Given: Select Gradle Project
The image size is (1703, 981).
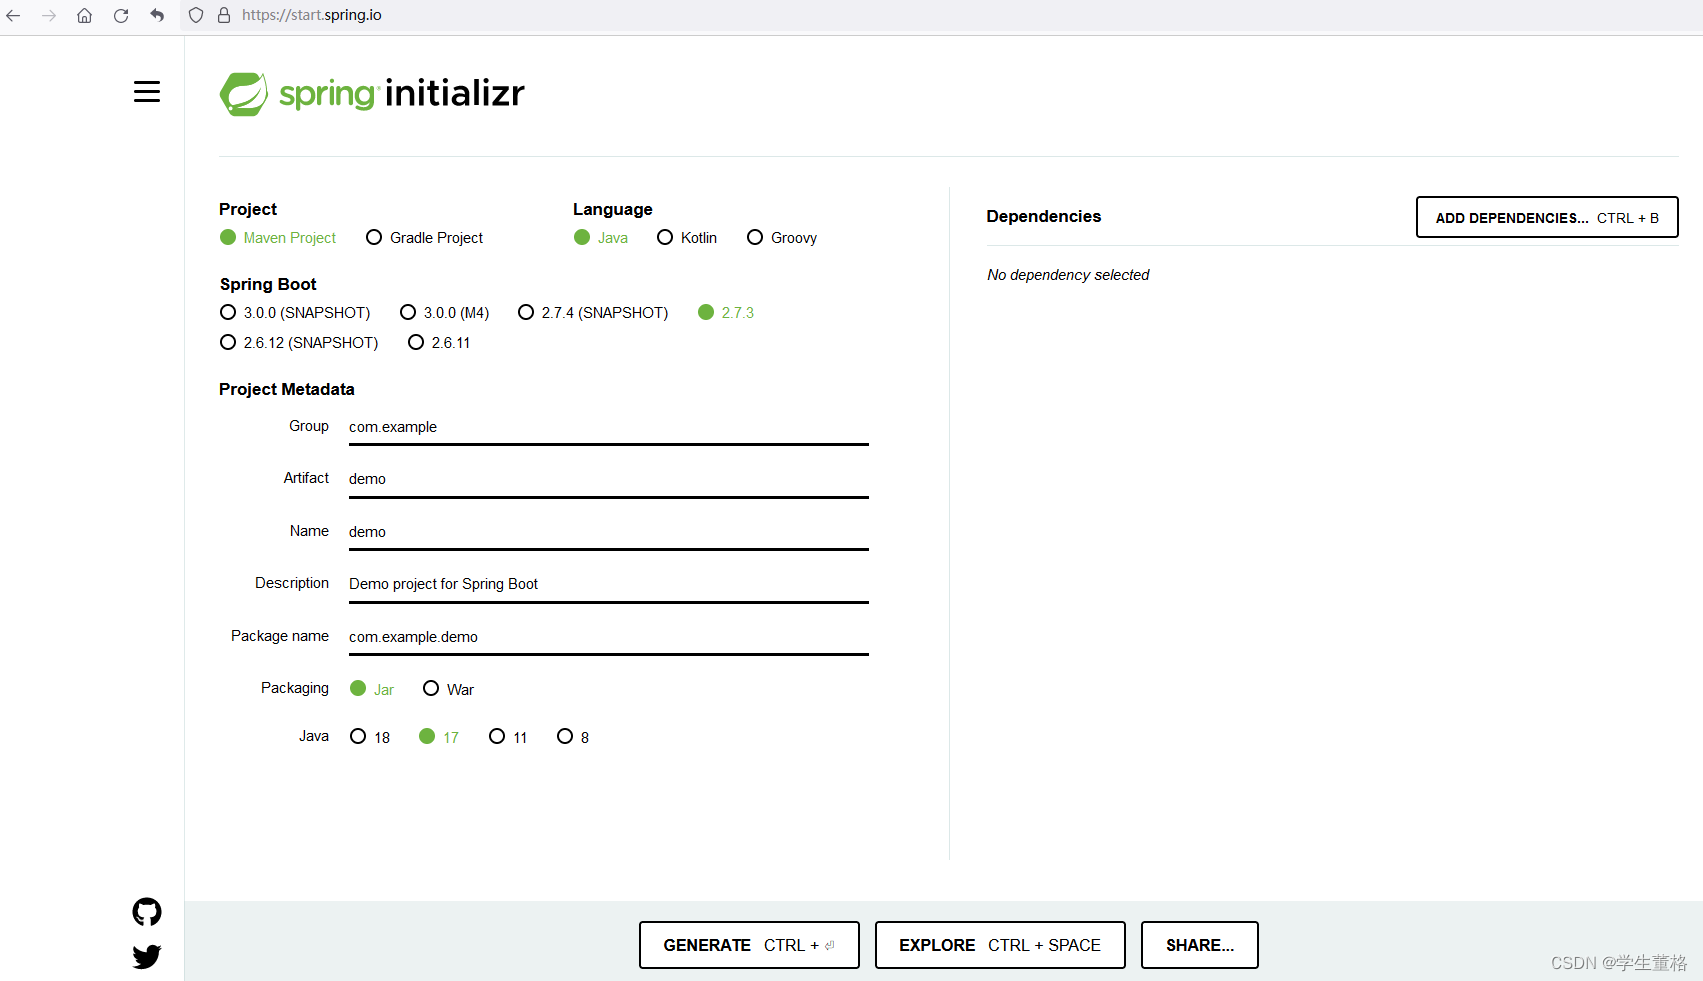Looking at the screenshot, I should pos(374,237).
